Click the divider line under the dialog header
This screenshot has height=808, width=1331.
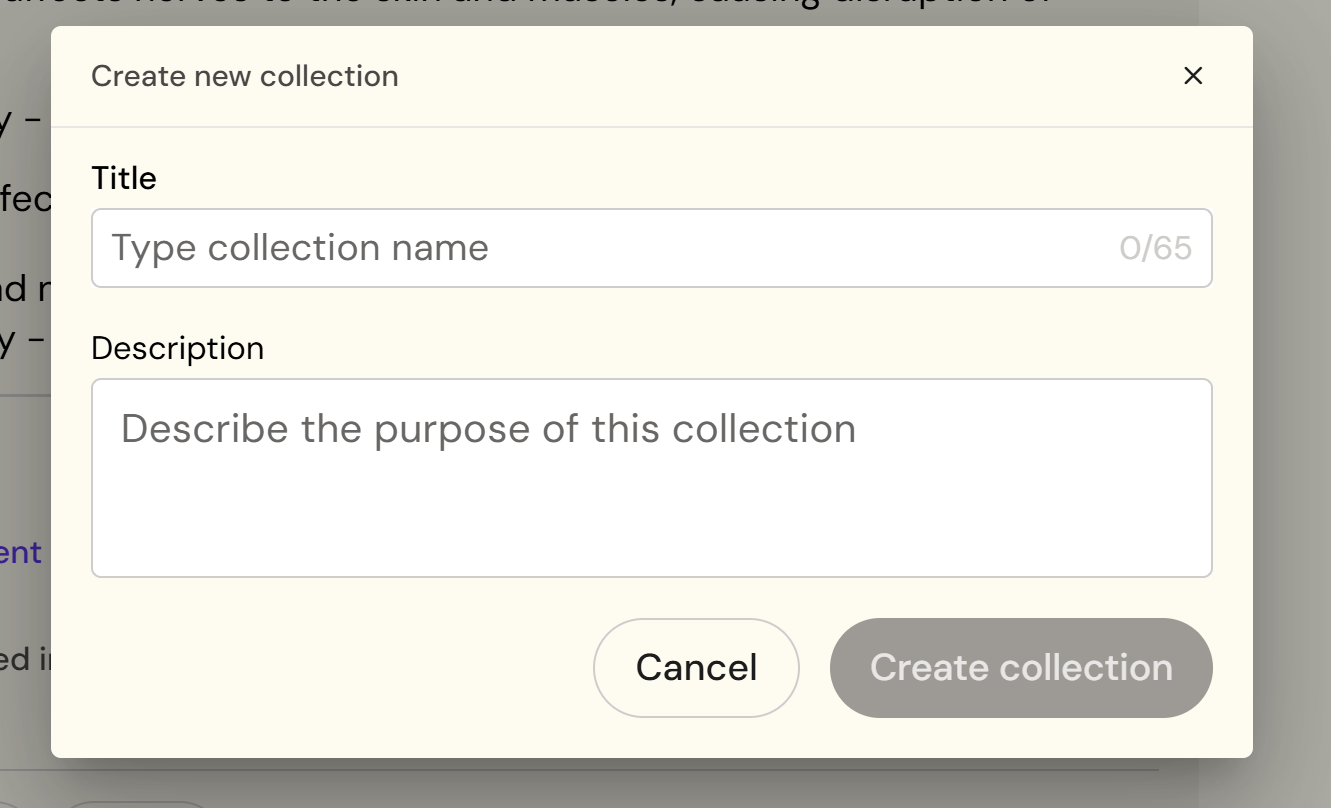pos(650,127)
